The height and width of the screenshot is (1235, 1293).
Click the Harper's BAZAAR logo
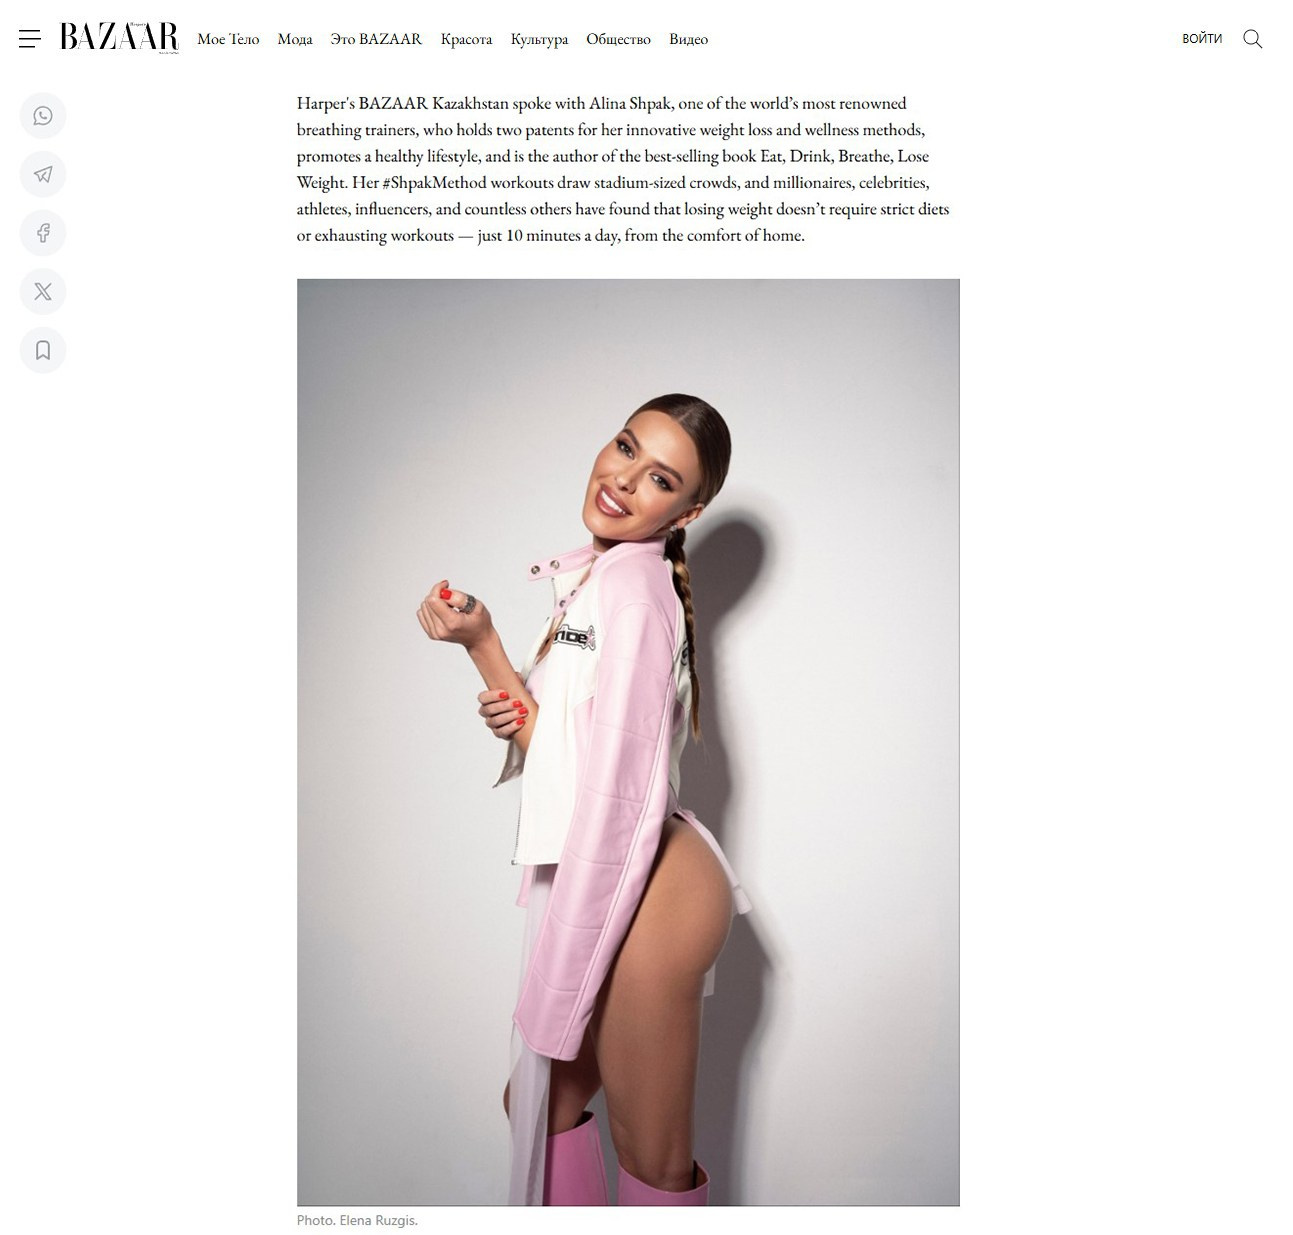[x=119, y=38]
